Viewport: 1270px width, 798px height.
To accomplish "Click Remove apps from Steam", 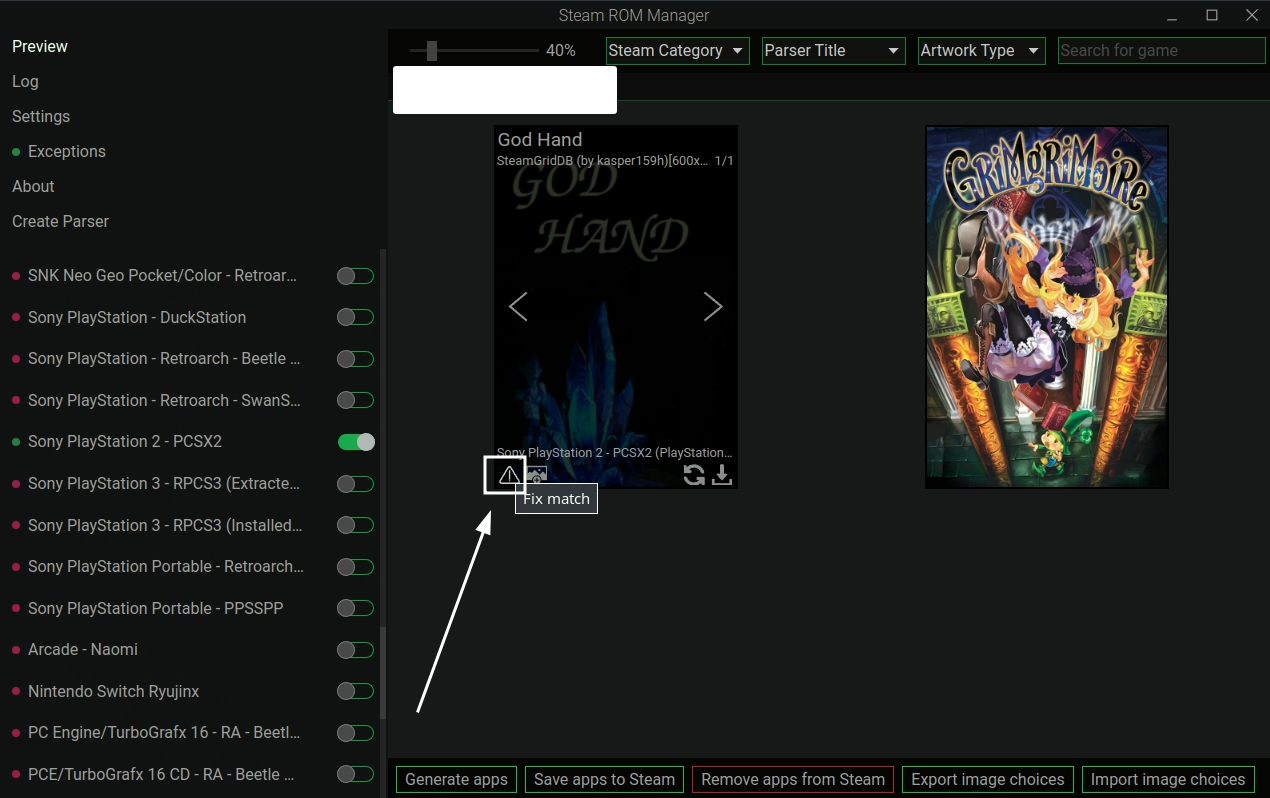I will 793,779.
